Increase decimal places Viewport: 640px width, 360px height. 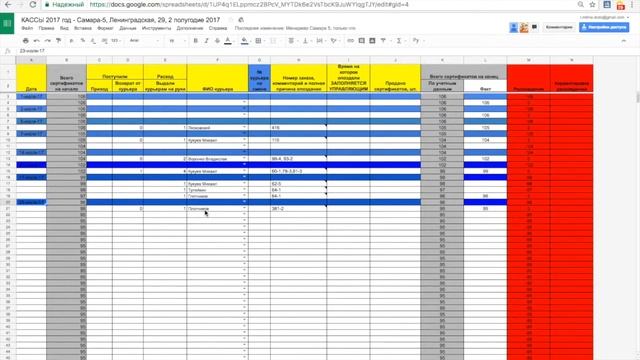coord(104,41)
